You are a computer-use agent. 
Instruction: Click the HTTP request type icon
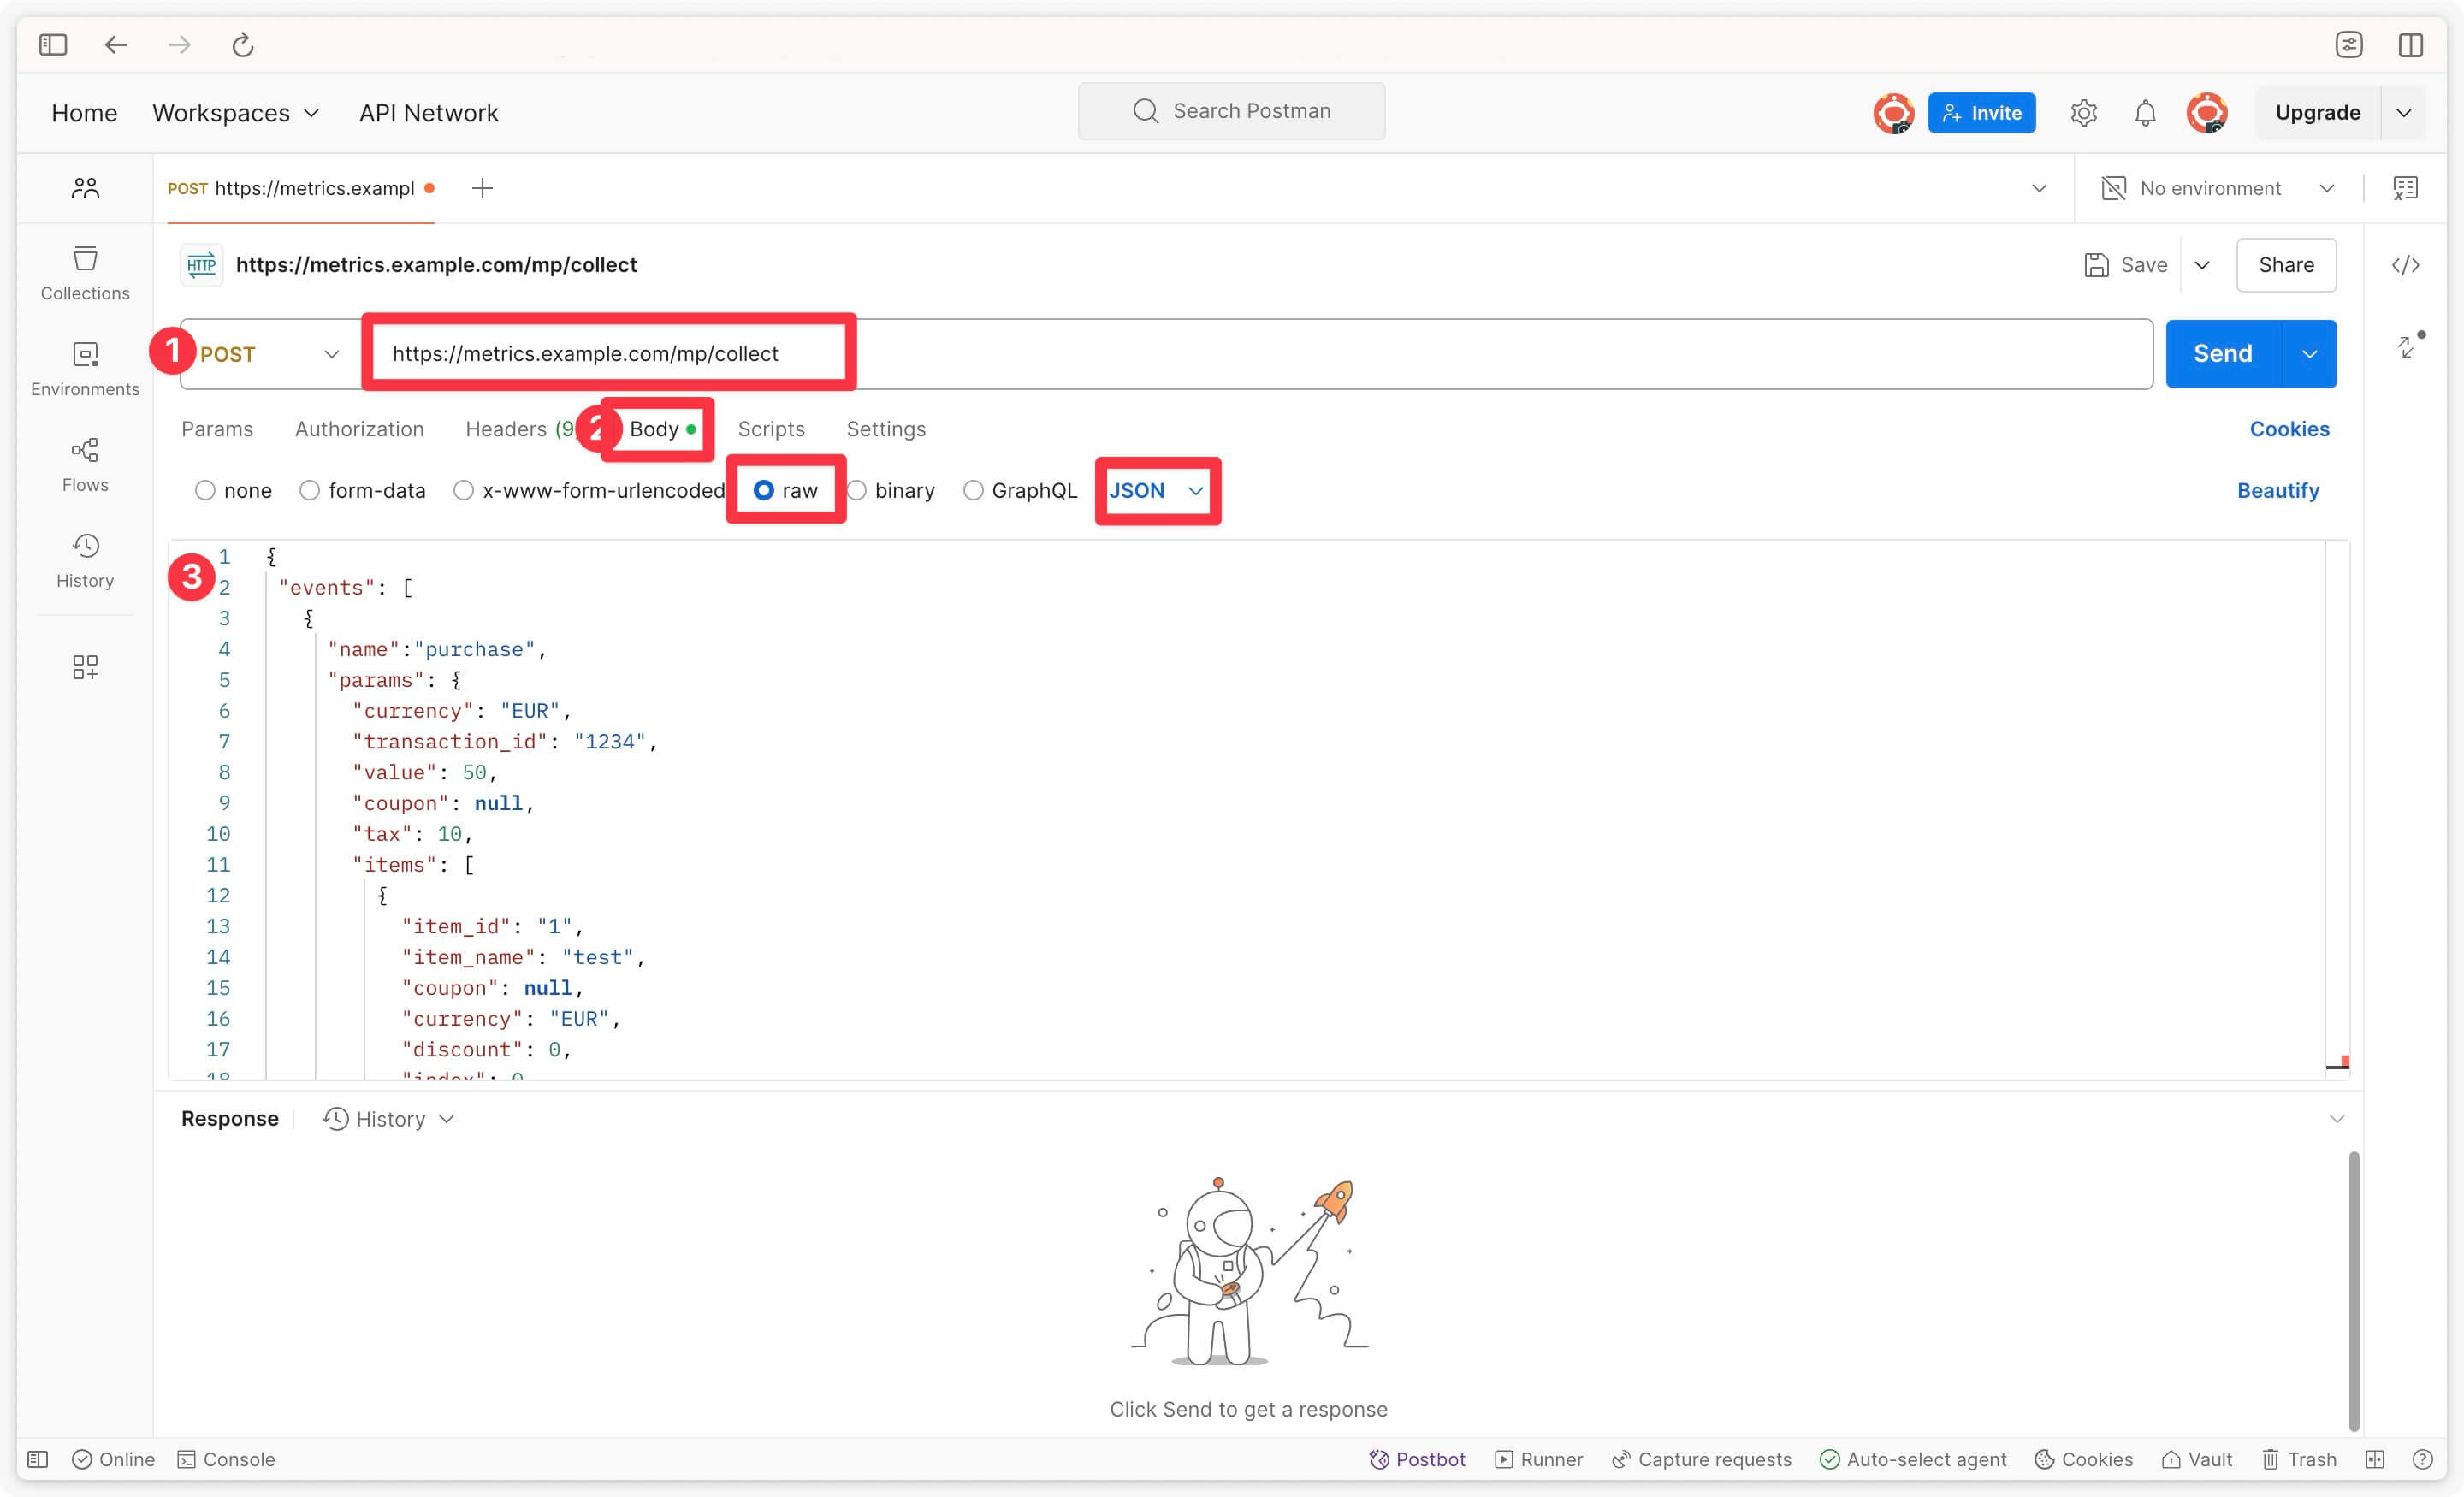(201, 265)
